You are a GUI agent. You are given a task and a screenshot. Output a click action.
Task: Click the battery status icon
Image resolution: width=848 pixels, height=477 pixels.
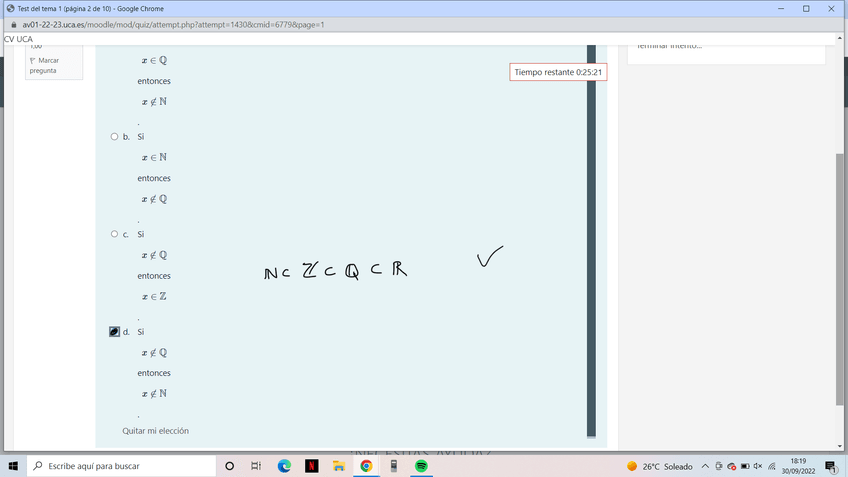coord(745,466)
